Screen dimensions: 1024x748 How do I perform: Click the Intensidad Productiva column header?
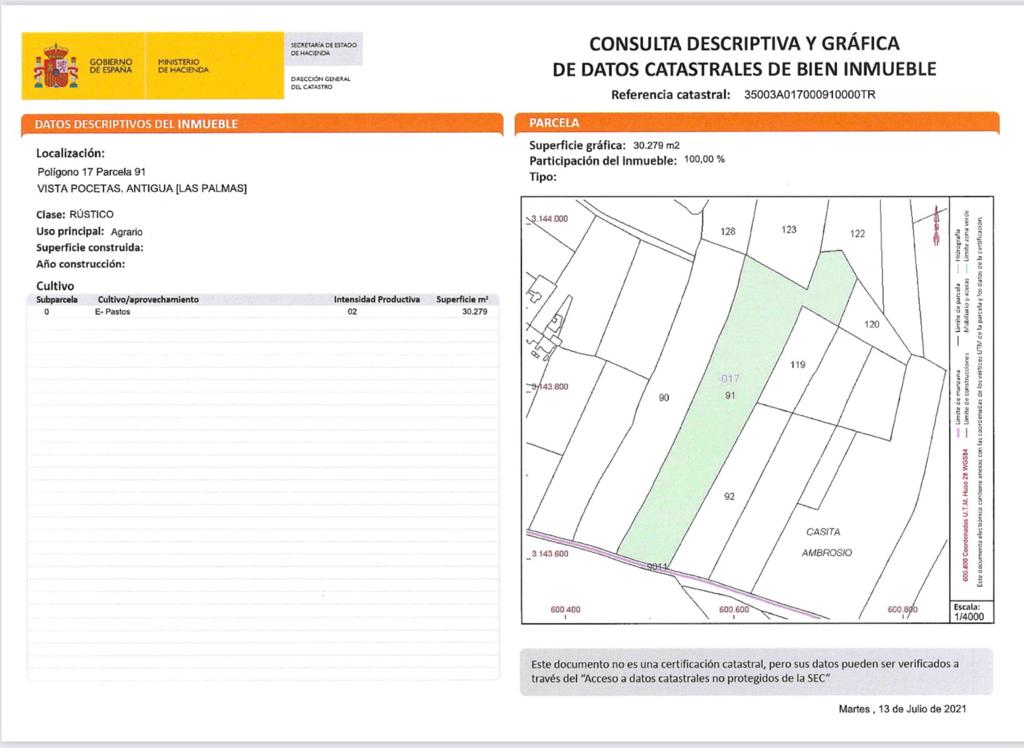pyautogui.click(x=376, y=299)
